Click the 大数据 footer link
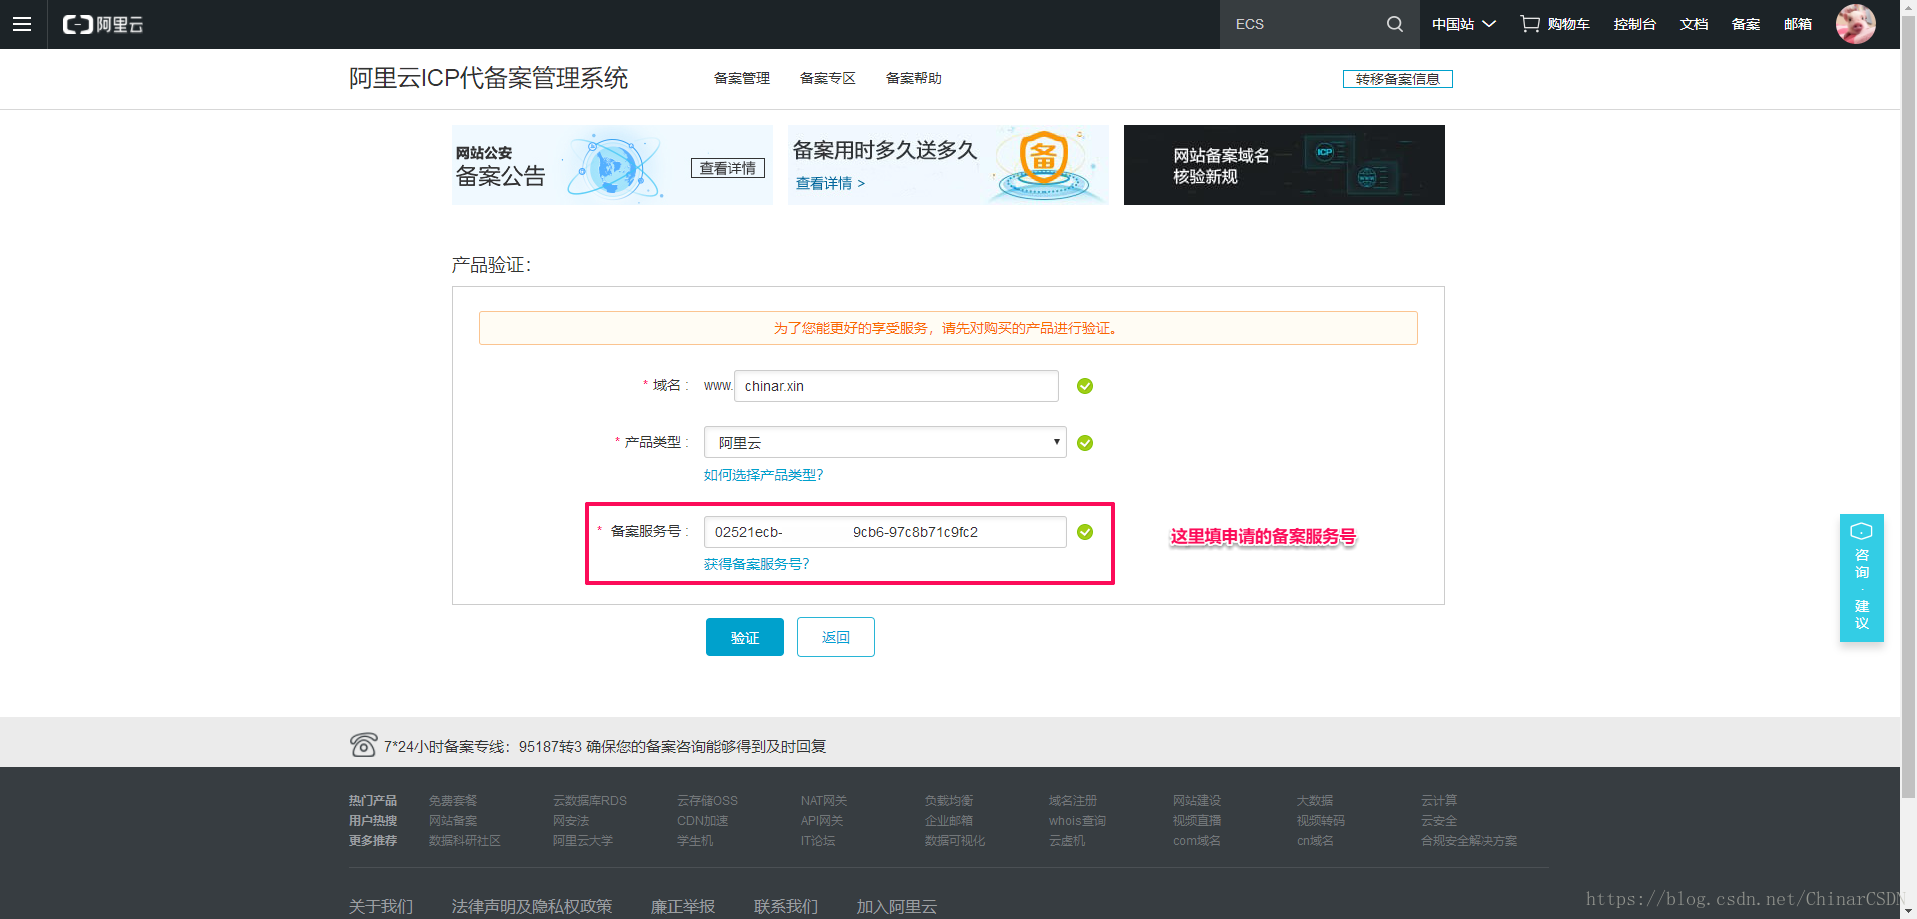This screenshot has width=1917, height=919. click(1315, 800)
